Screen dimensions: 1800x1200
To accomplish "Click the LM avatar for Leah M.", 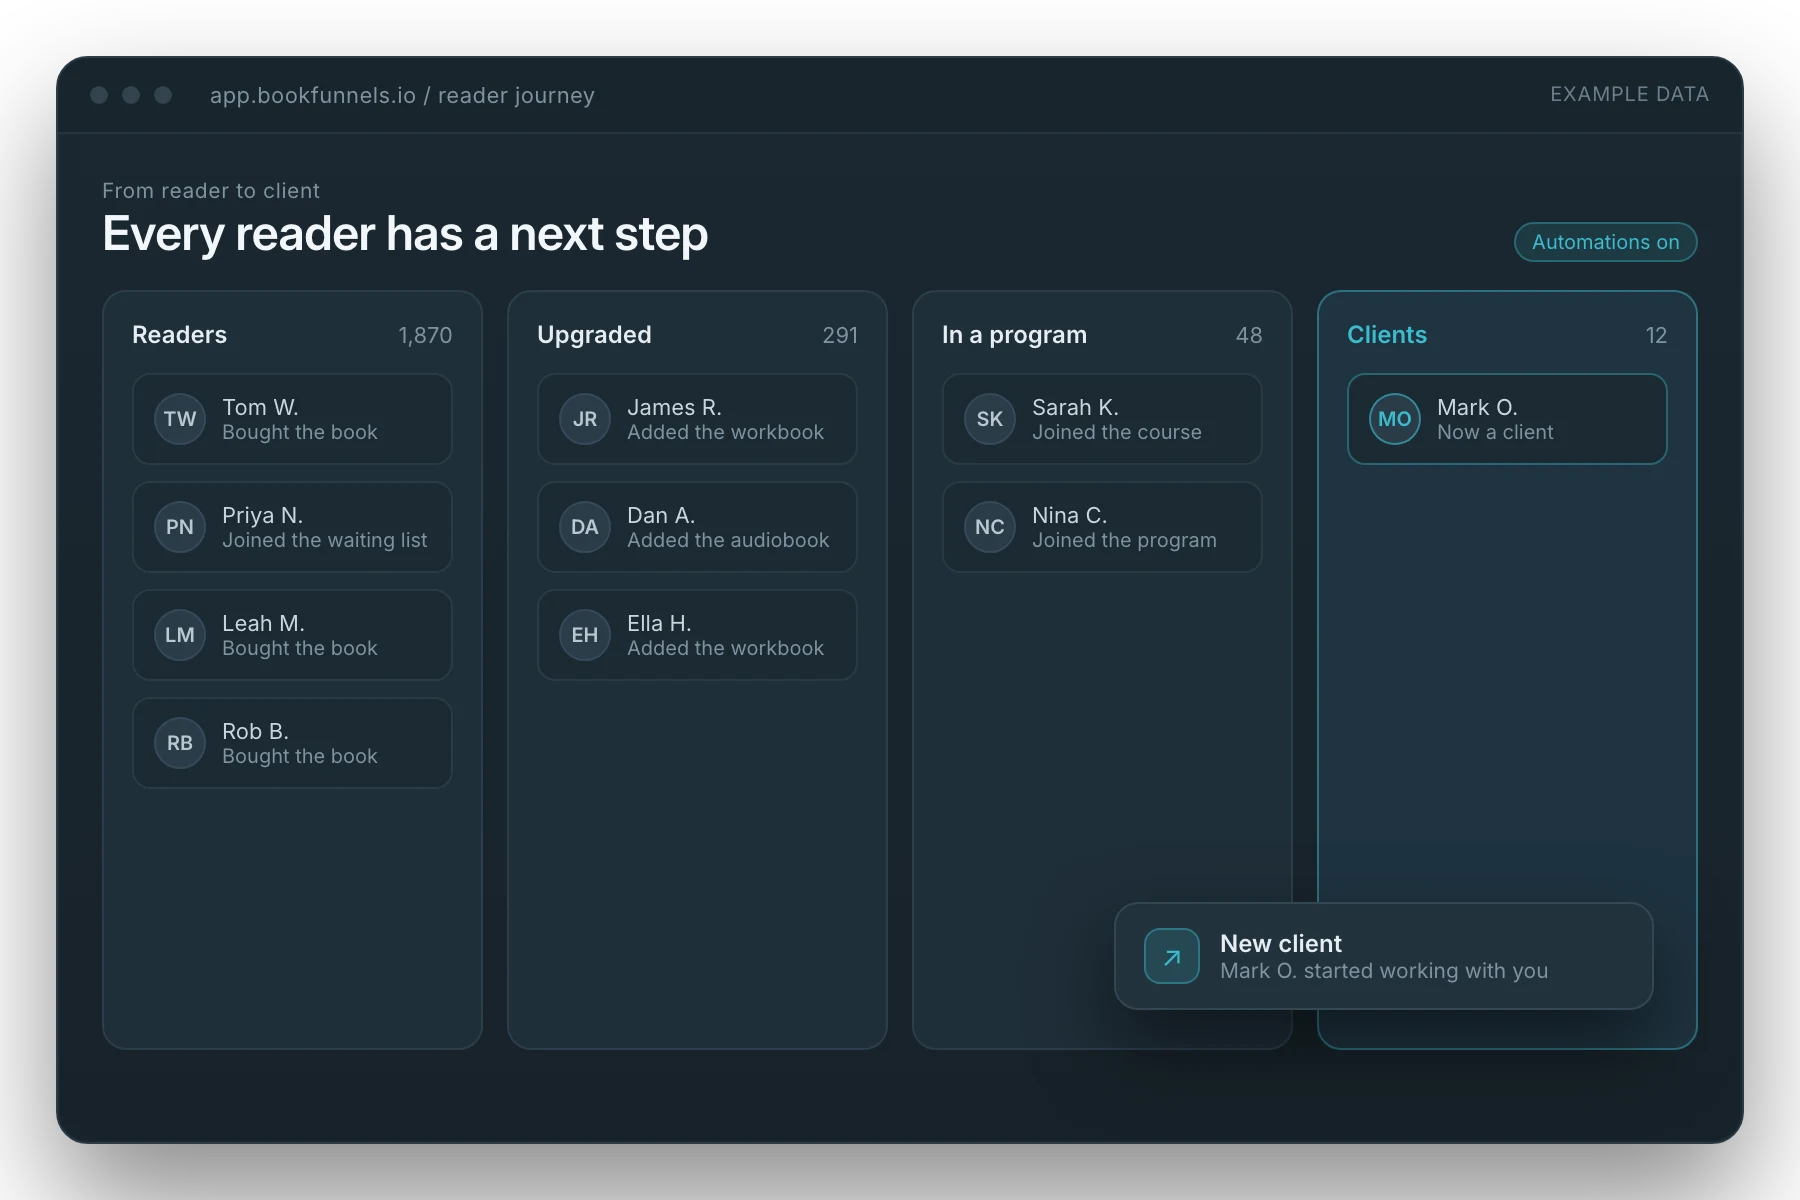I will (x=180, y=635).
